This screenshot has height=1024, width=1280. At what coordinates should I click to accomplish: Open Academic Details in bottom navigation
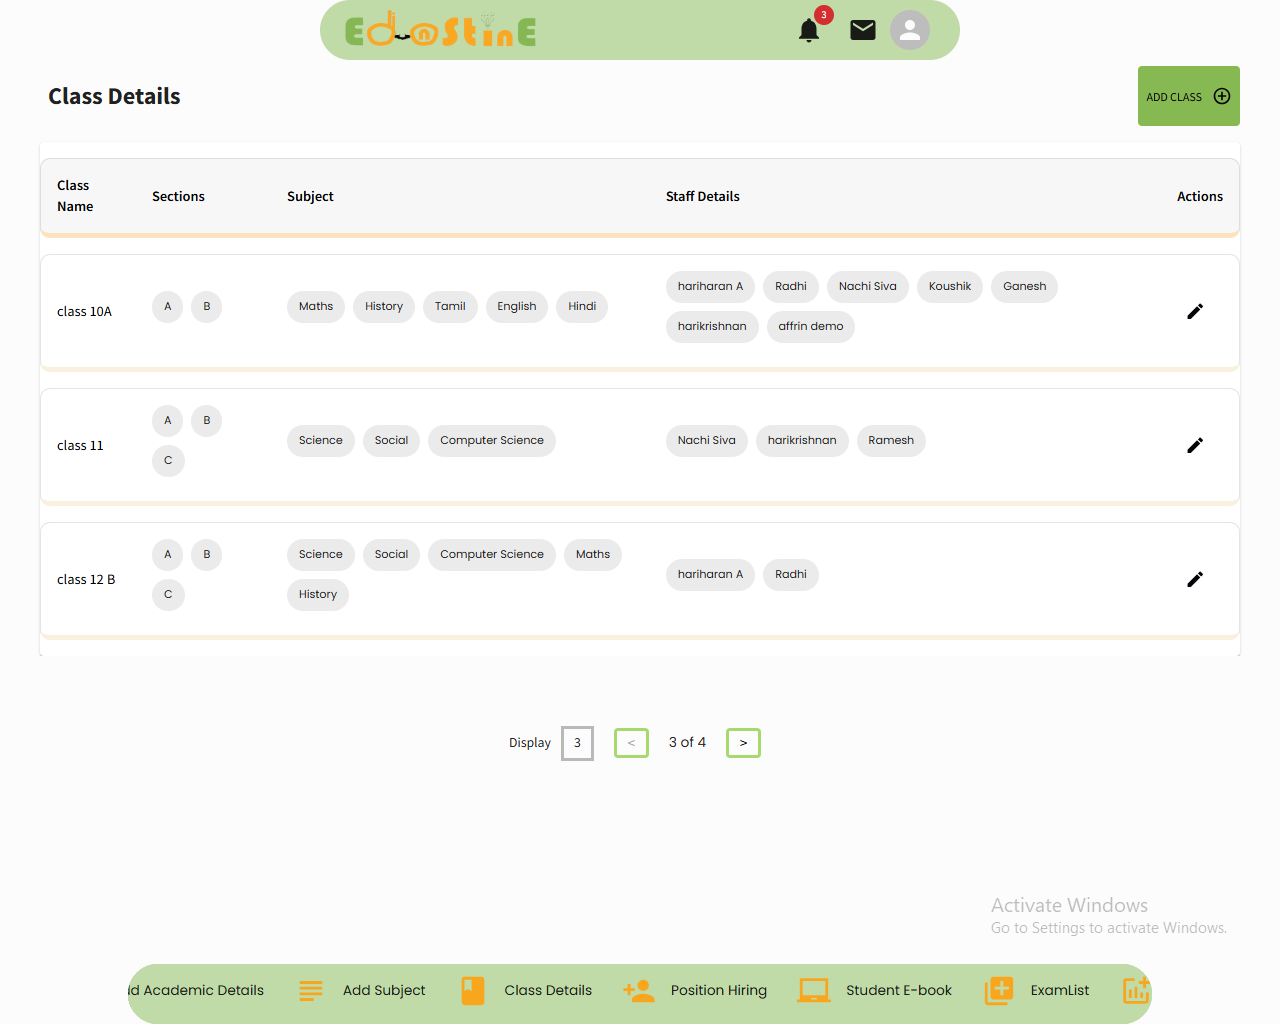pos(196,990)
